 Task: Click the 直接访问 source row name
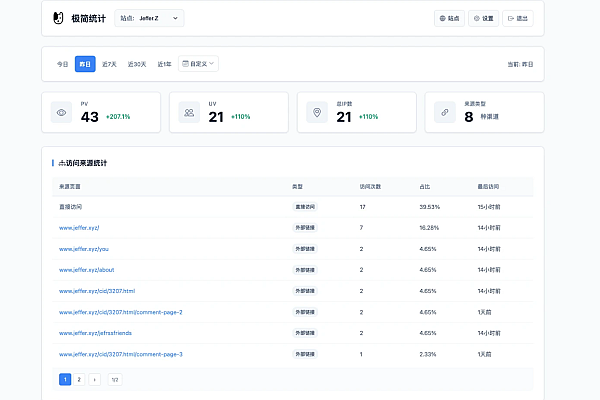pyautogui.click(x=70, y=207)
